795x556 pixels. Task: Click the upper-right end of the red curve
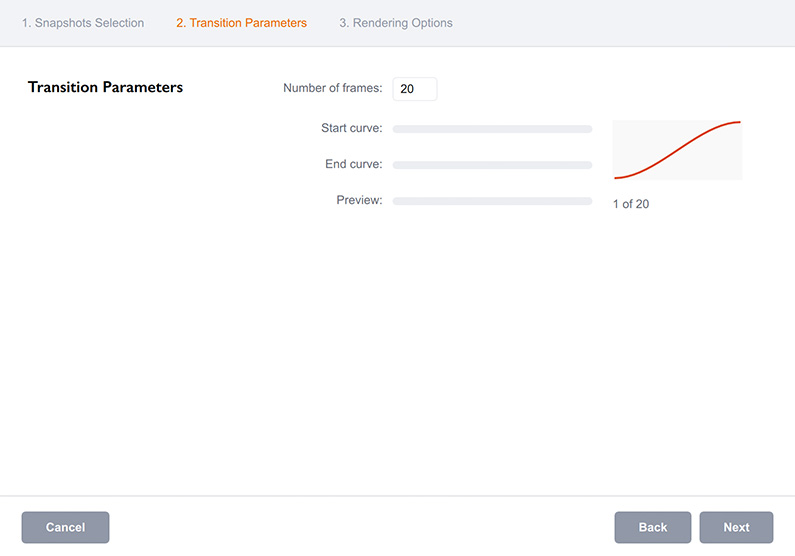(x=739, y=122)
